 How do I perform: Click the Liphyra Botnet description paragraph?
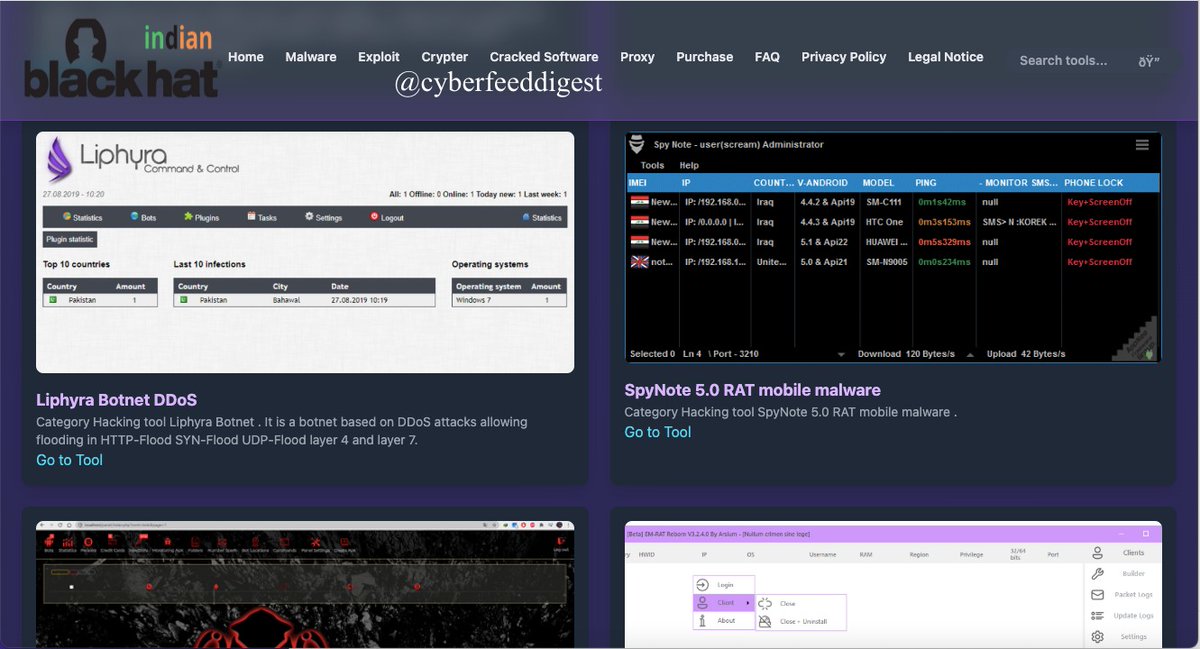click(x=283, y=431)
